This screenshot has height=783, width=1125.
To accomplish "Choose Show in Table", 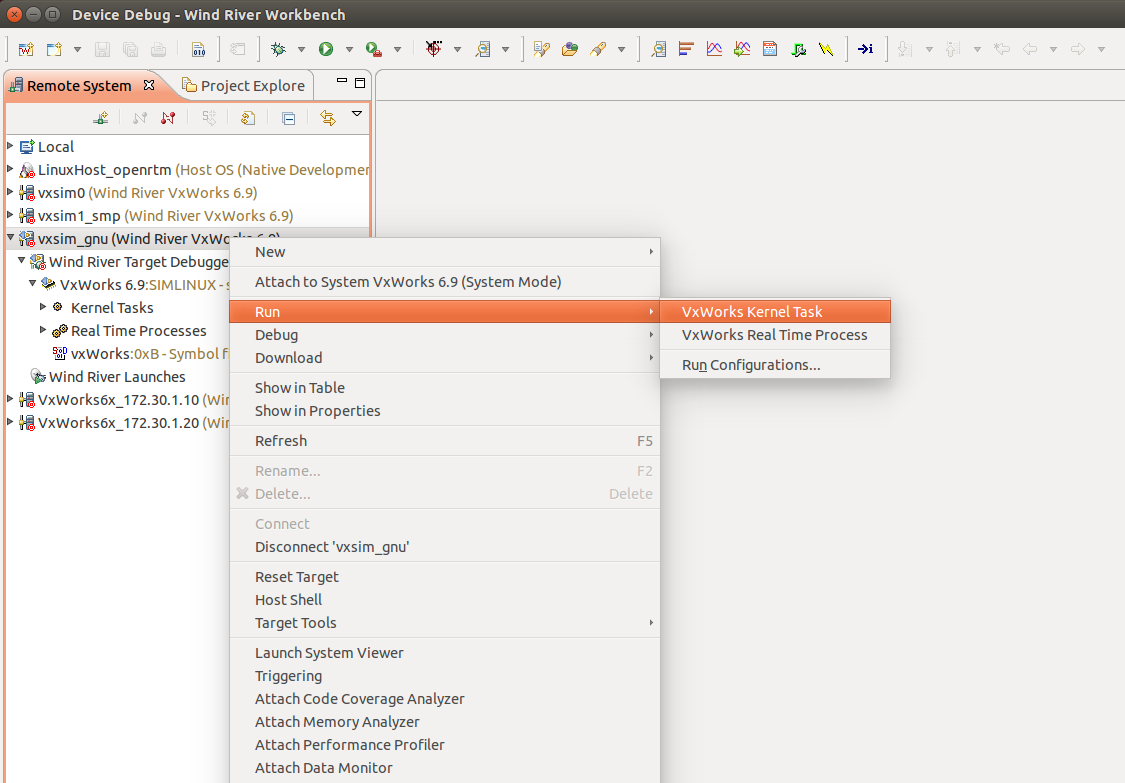I will coord(445,388).
